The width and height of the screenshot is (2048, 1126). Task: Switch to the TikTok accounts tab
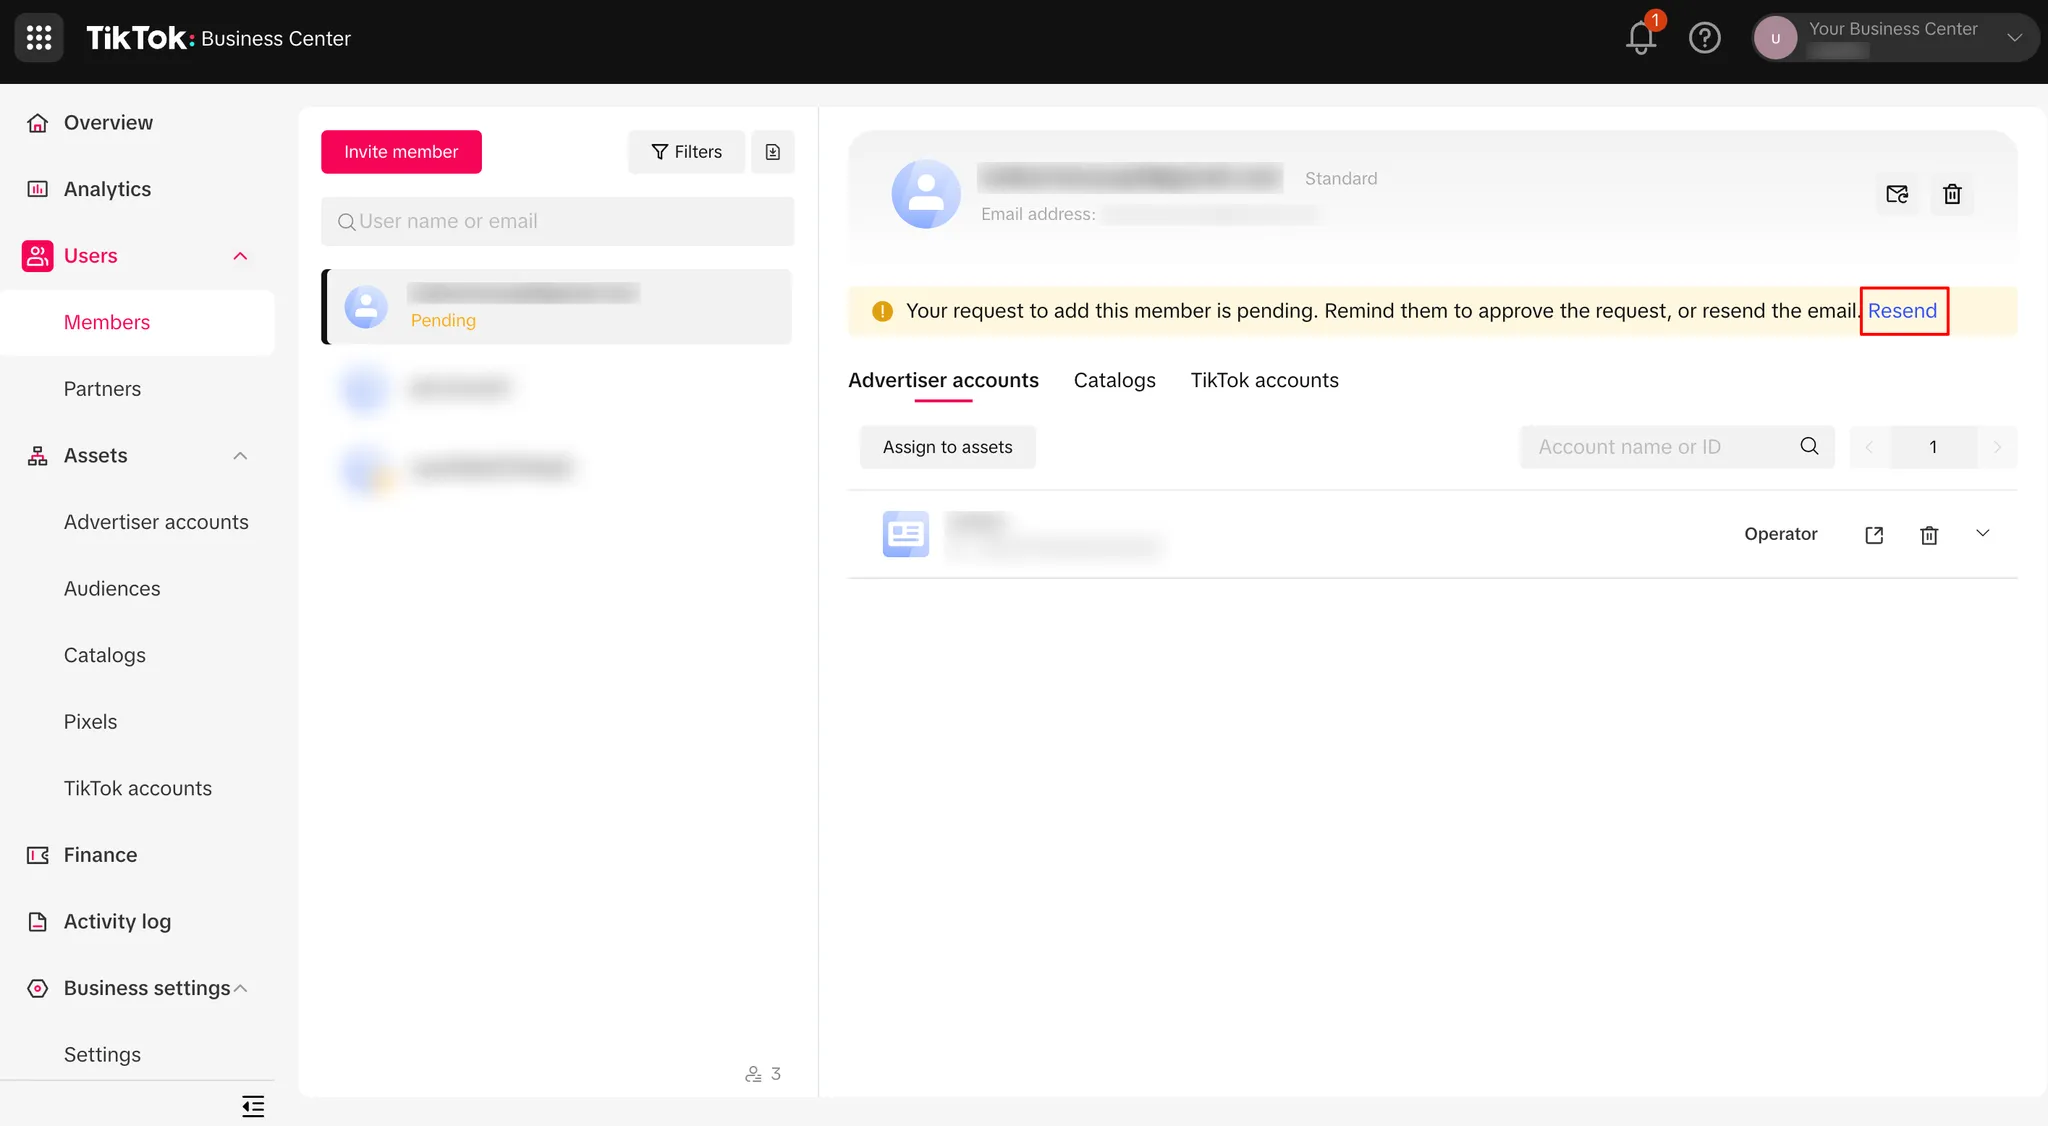1264,380
